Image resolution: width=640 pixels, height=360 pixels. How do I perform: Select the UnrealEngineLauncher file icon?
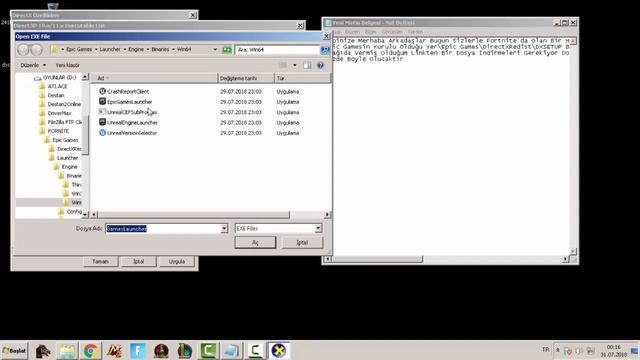pos(102,122)
